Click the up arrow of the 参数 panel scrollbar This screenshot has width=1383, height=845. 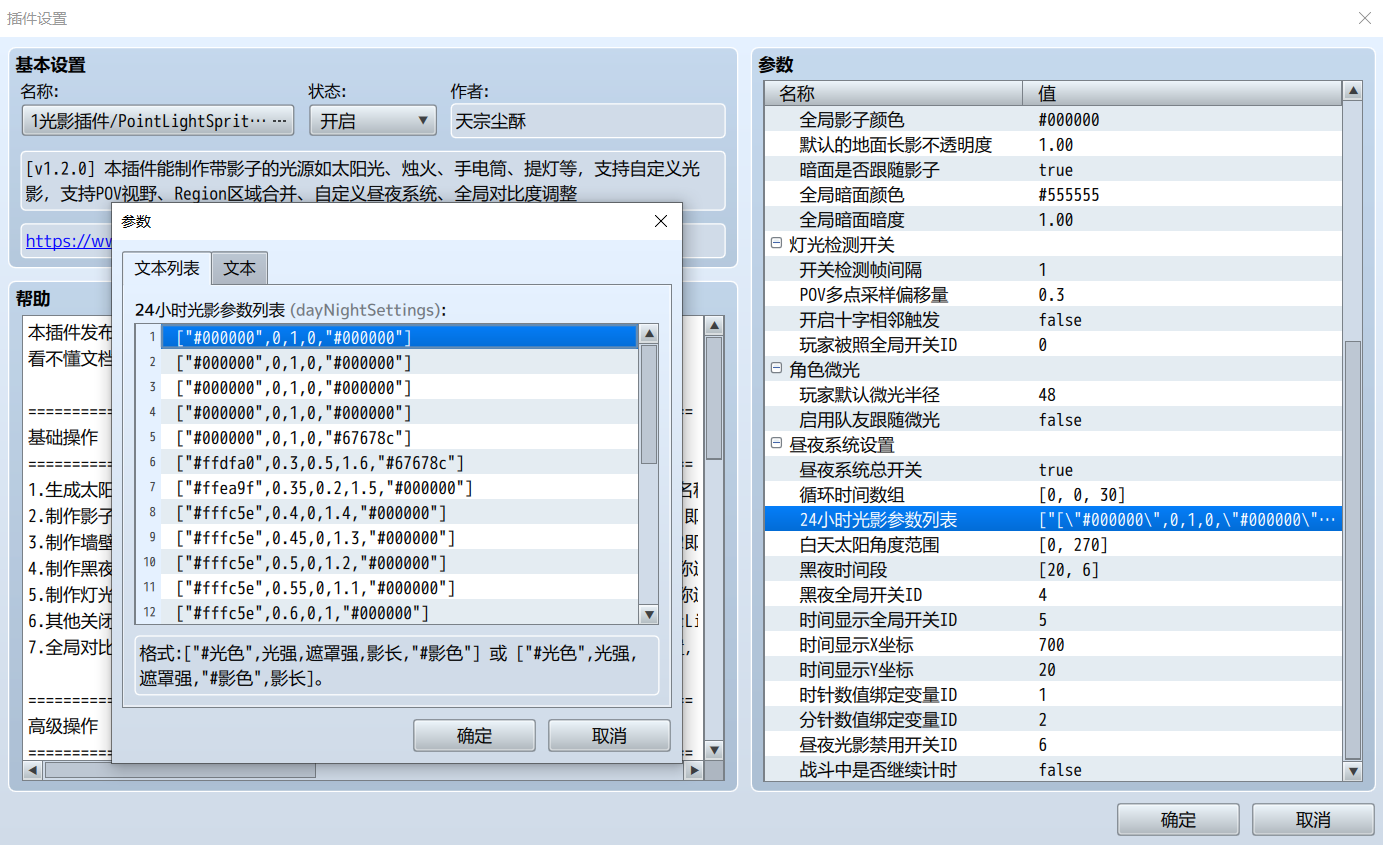(x=1353, y=91)
